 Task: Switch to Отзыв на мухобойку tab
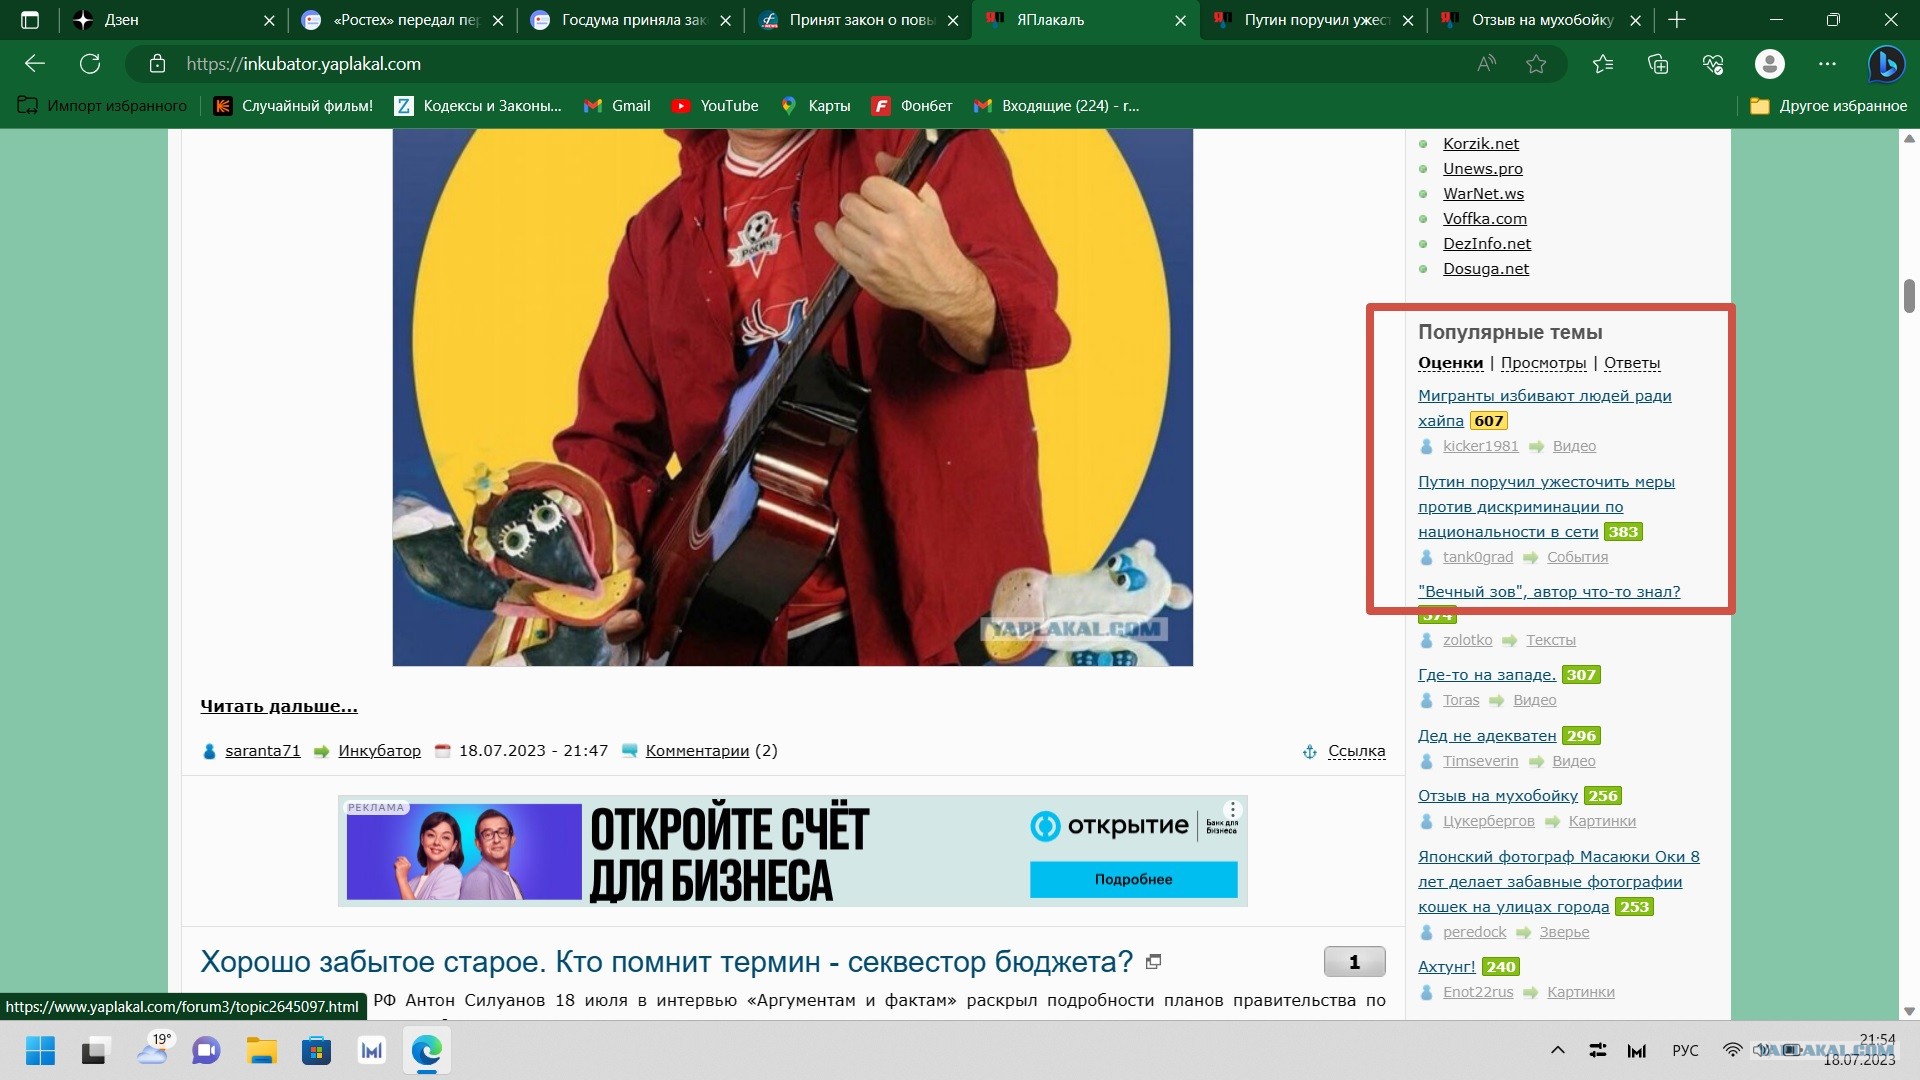1541,20
